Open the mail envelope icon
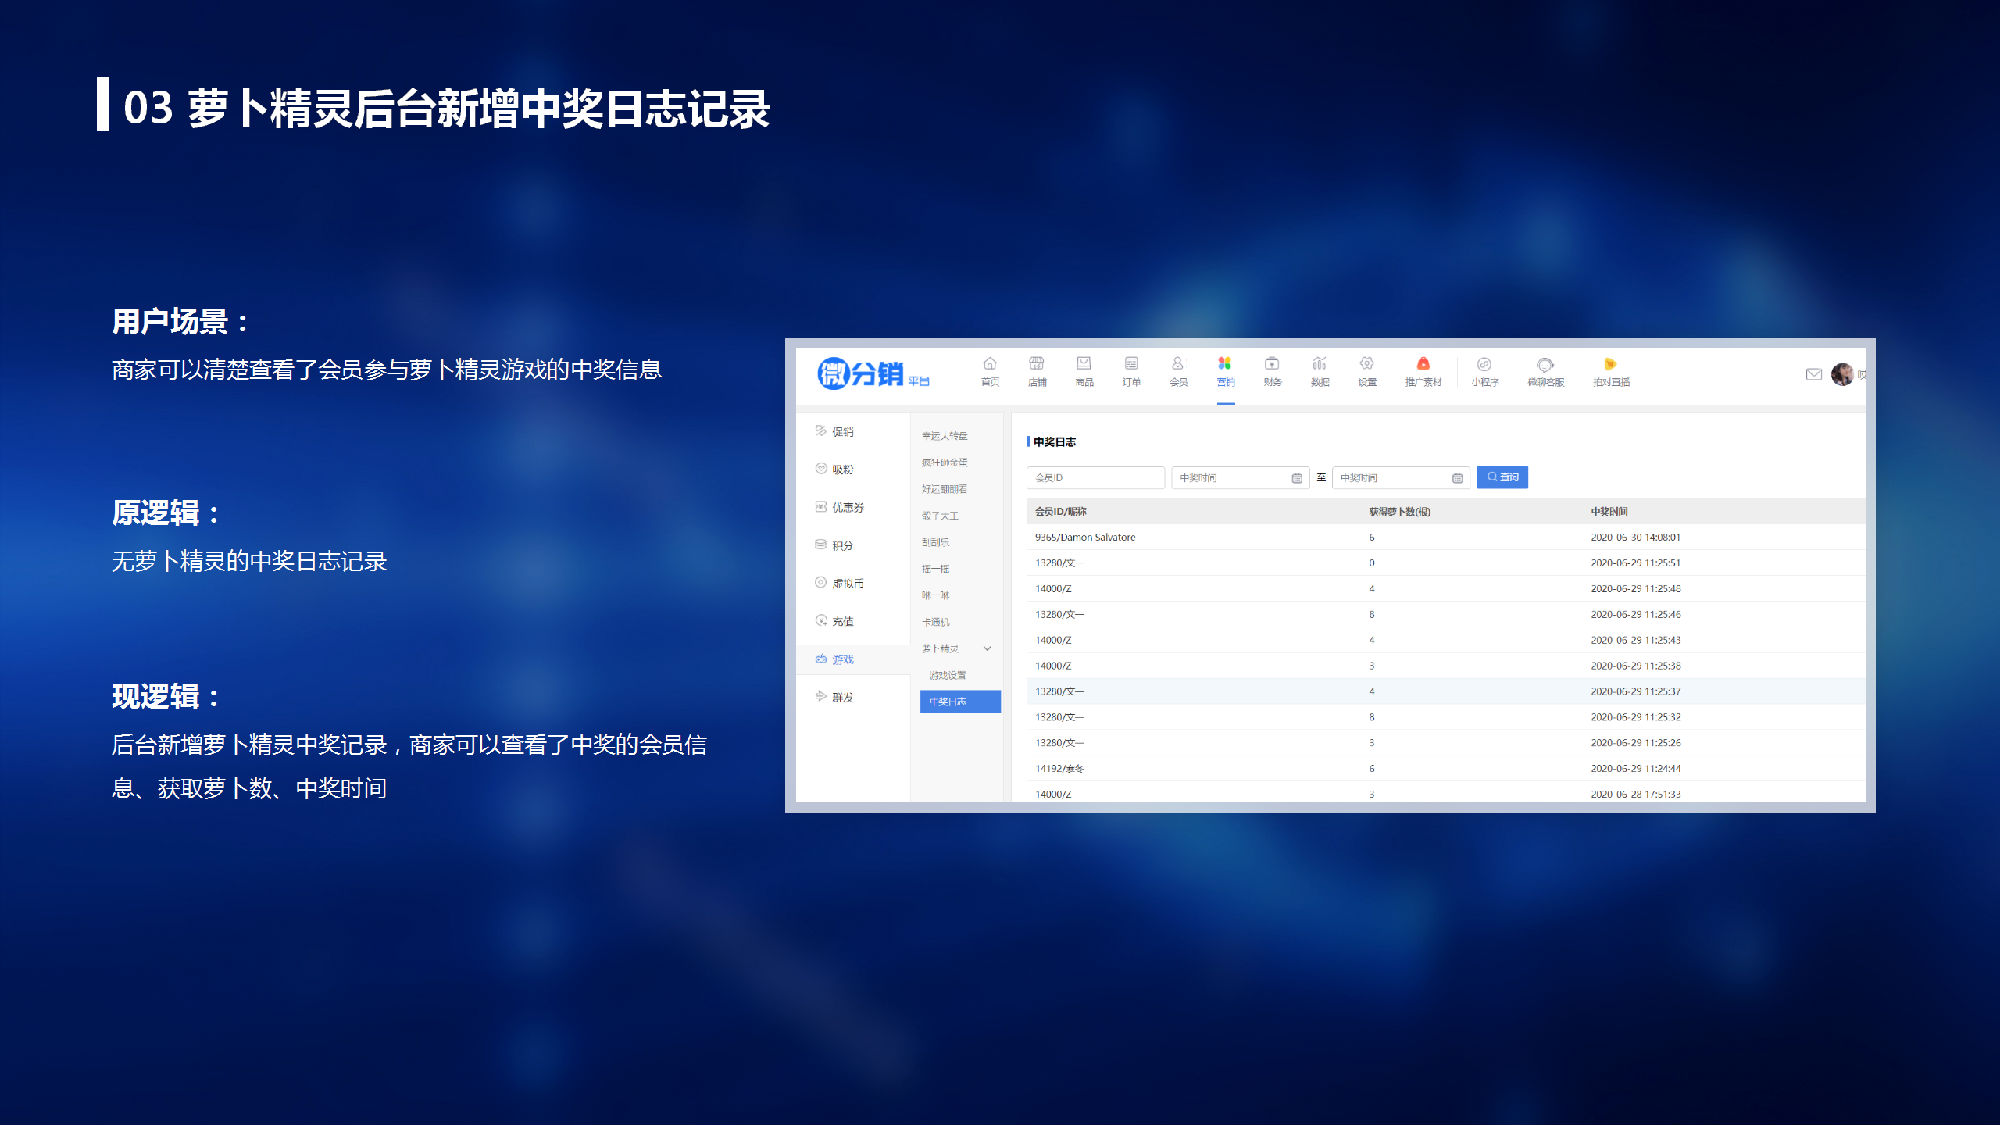Screen dimensions: 2000x1125 pos(1813,374)
